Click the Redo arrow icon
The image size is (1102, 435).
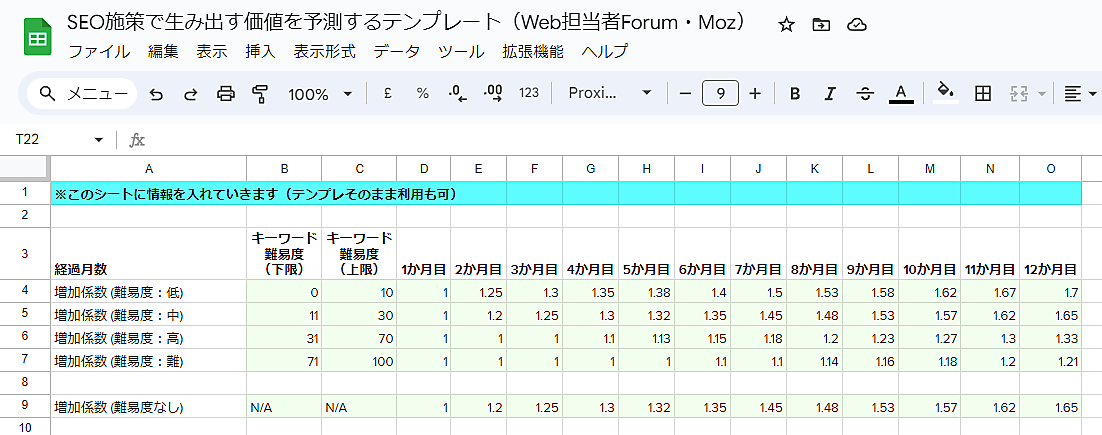click(x=190, y=94)
